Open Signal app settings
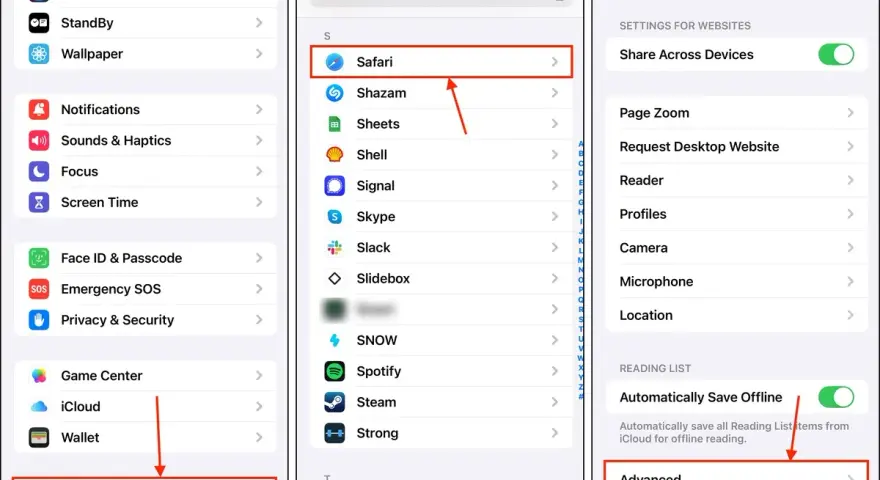 pyautogui.click(x=441, y=186)
